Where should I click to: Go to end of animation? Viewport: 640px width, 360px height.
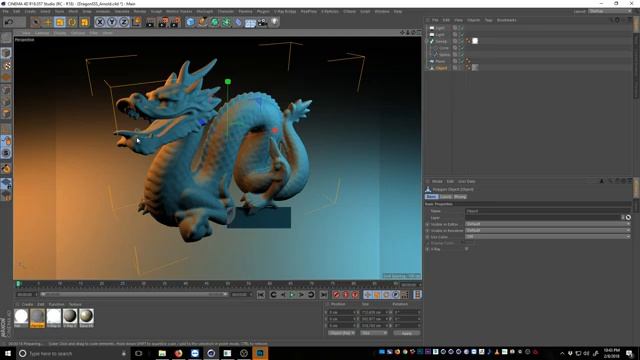click(324, 295)
